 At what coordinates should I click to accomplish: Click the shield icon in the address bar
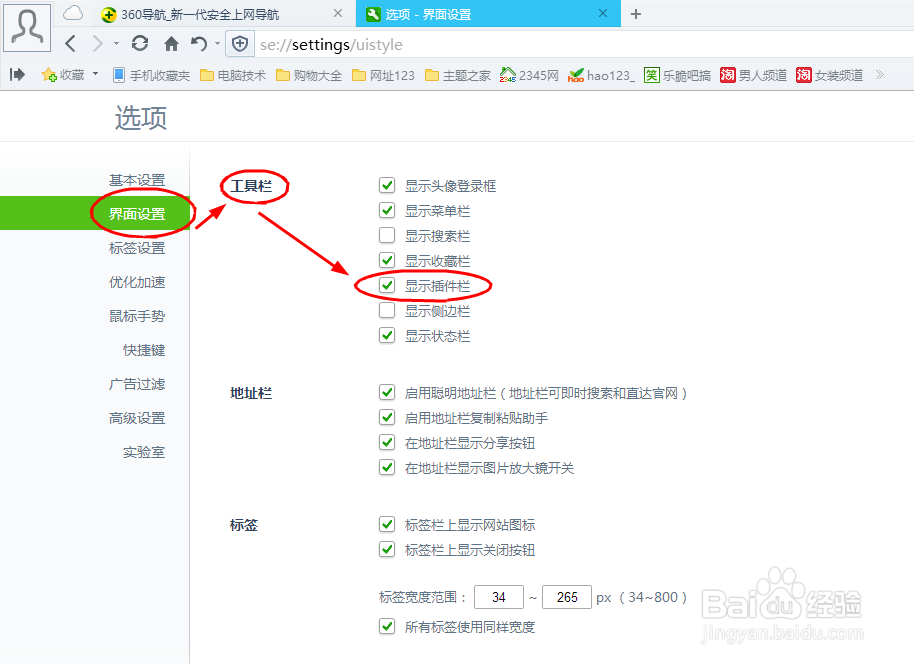[239, 44]
